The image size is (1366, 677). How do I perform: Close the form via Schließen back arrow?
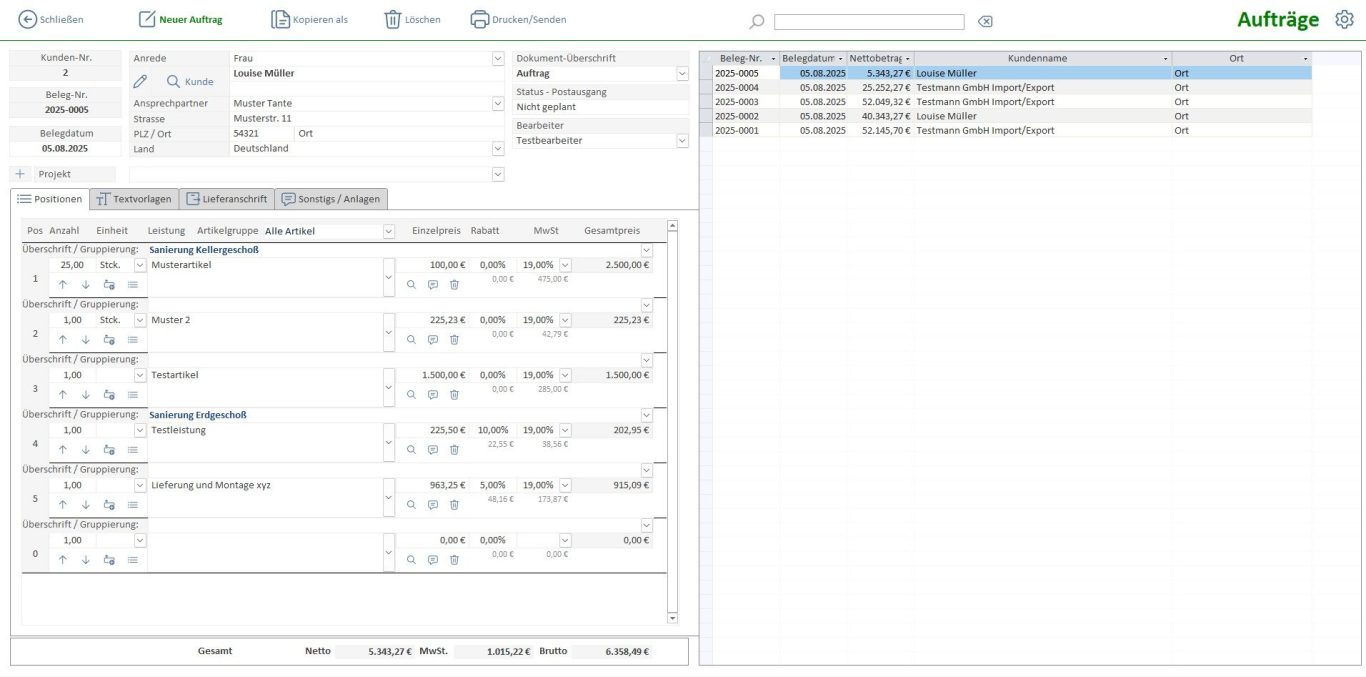27,19
